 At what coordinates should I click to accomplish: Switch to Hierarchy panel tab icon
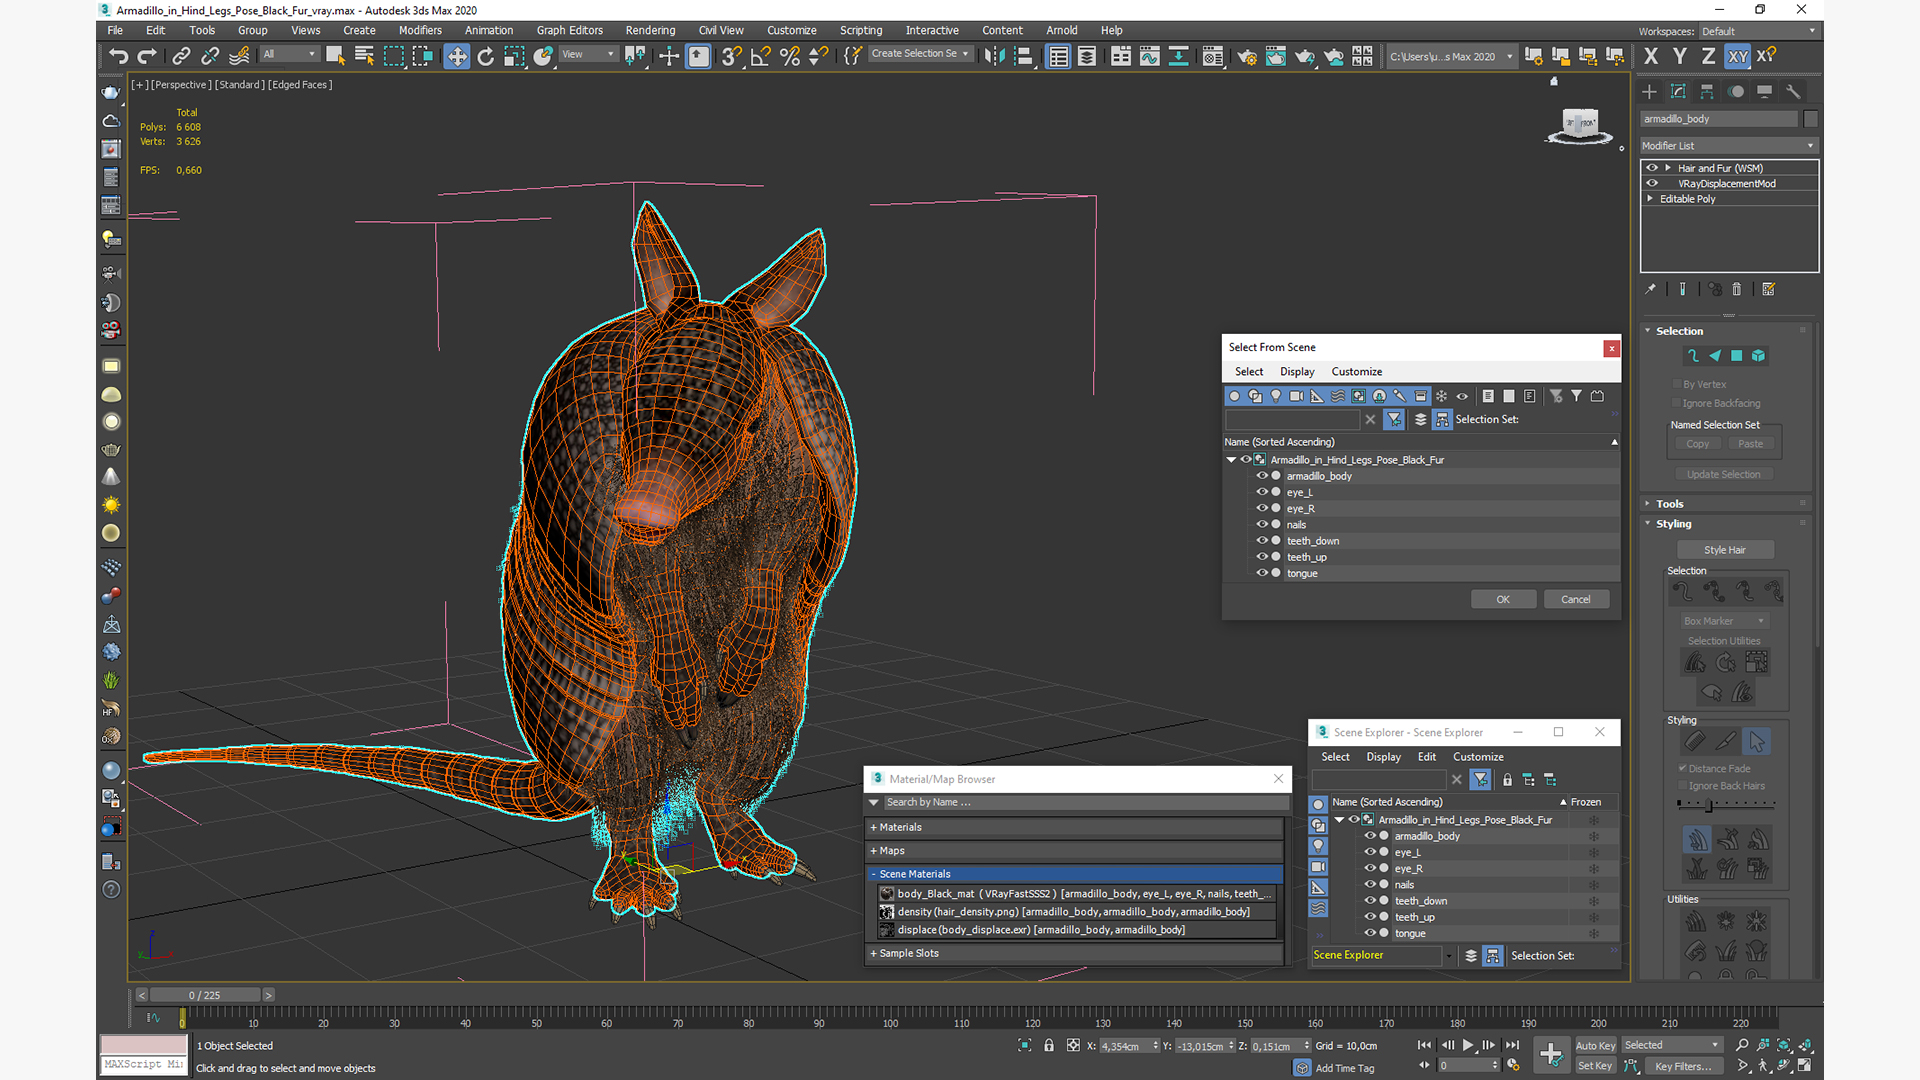(1707, 91)
